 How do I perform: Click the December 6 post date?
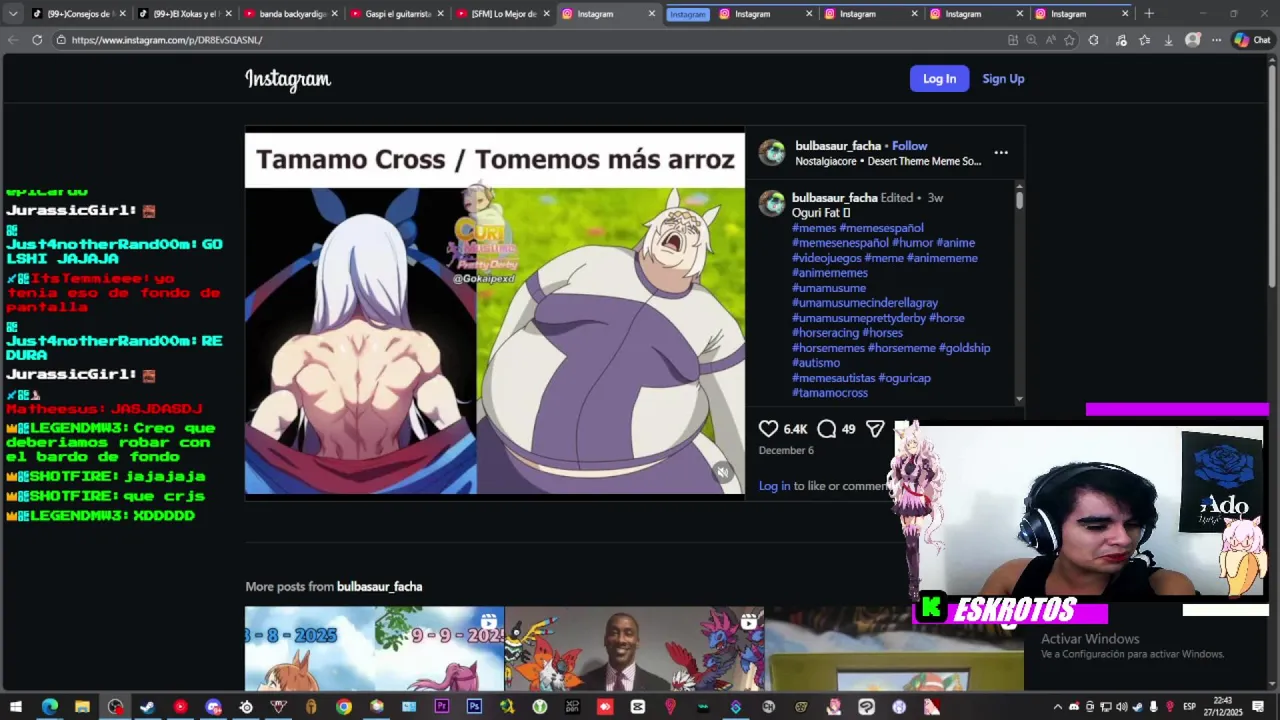786,451
